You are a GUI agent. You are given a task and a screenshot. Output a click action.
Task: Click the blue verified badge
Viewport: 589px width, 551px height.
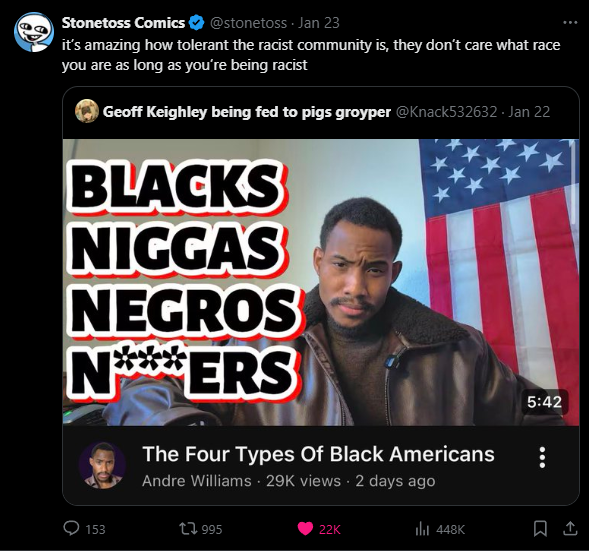click(x=196, y=23)
